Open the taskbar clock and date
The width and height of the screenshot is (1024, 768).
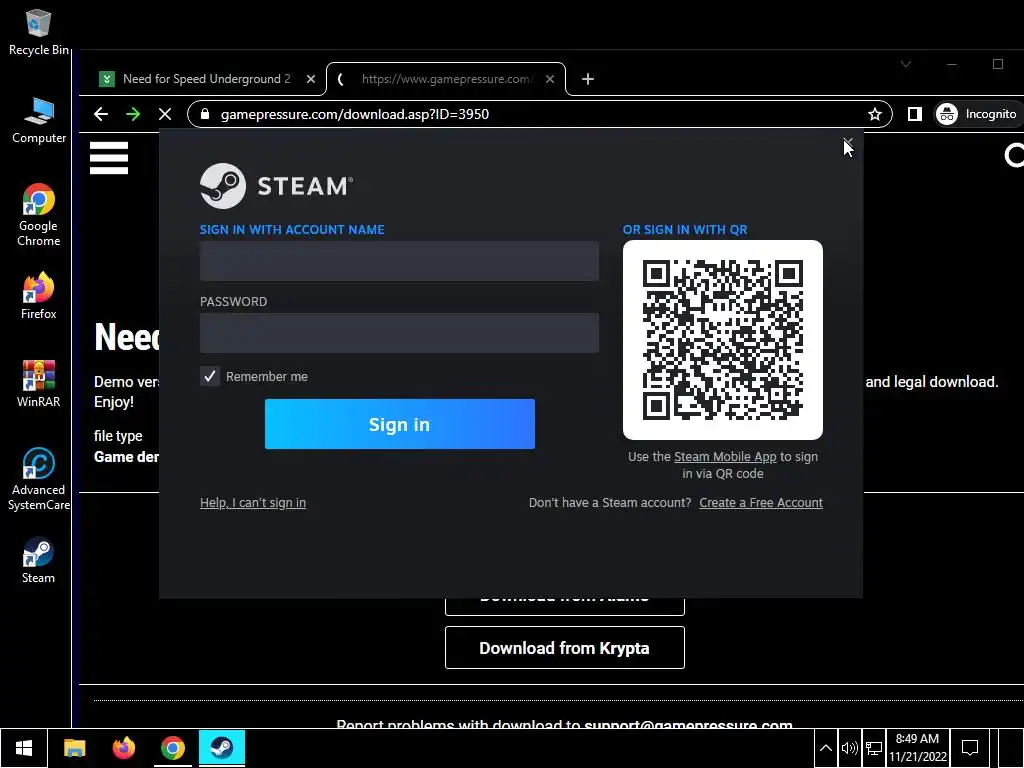pyautogui.click(x=918, y=748)
